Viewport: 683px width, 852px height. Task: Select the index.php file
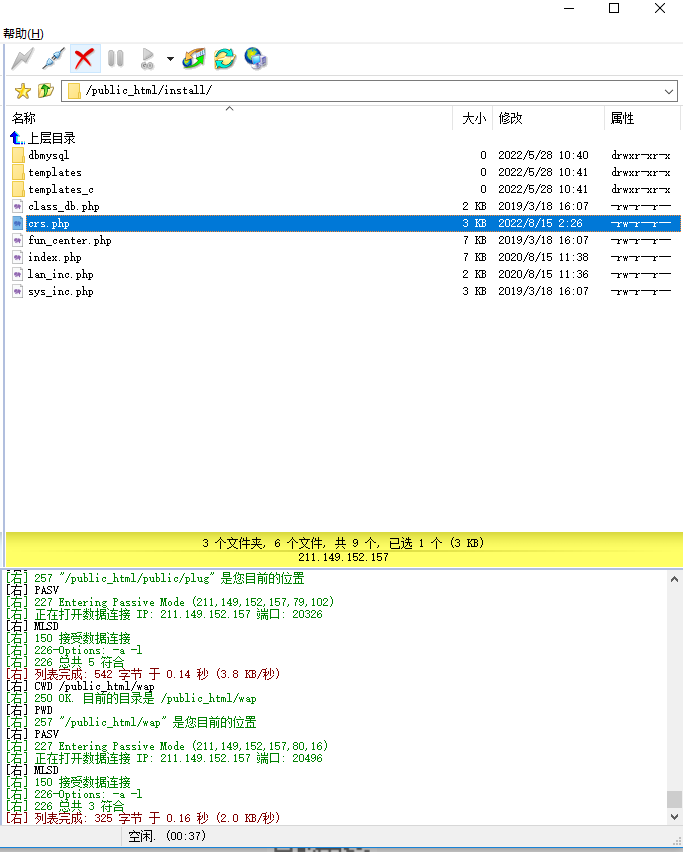55,257
